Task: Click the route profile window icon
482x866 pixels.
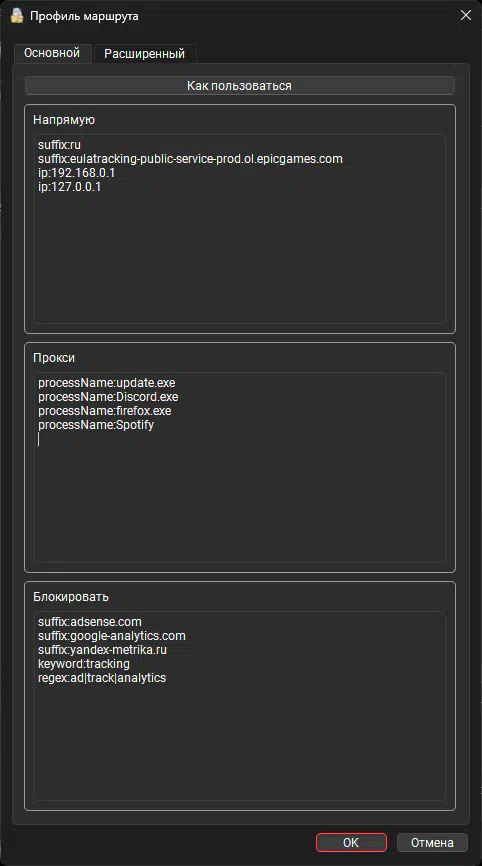Action: [x=17, y=15]
